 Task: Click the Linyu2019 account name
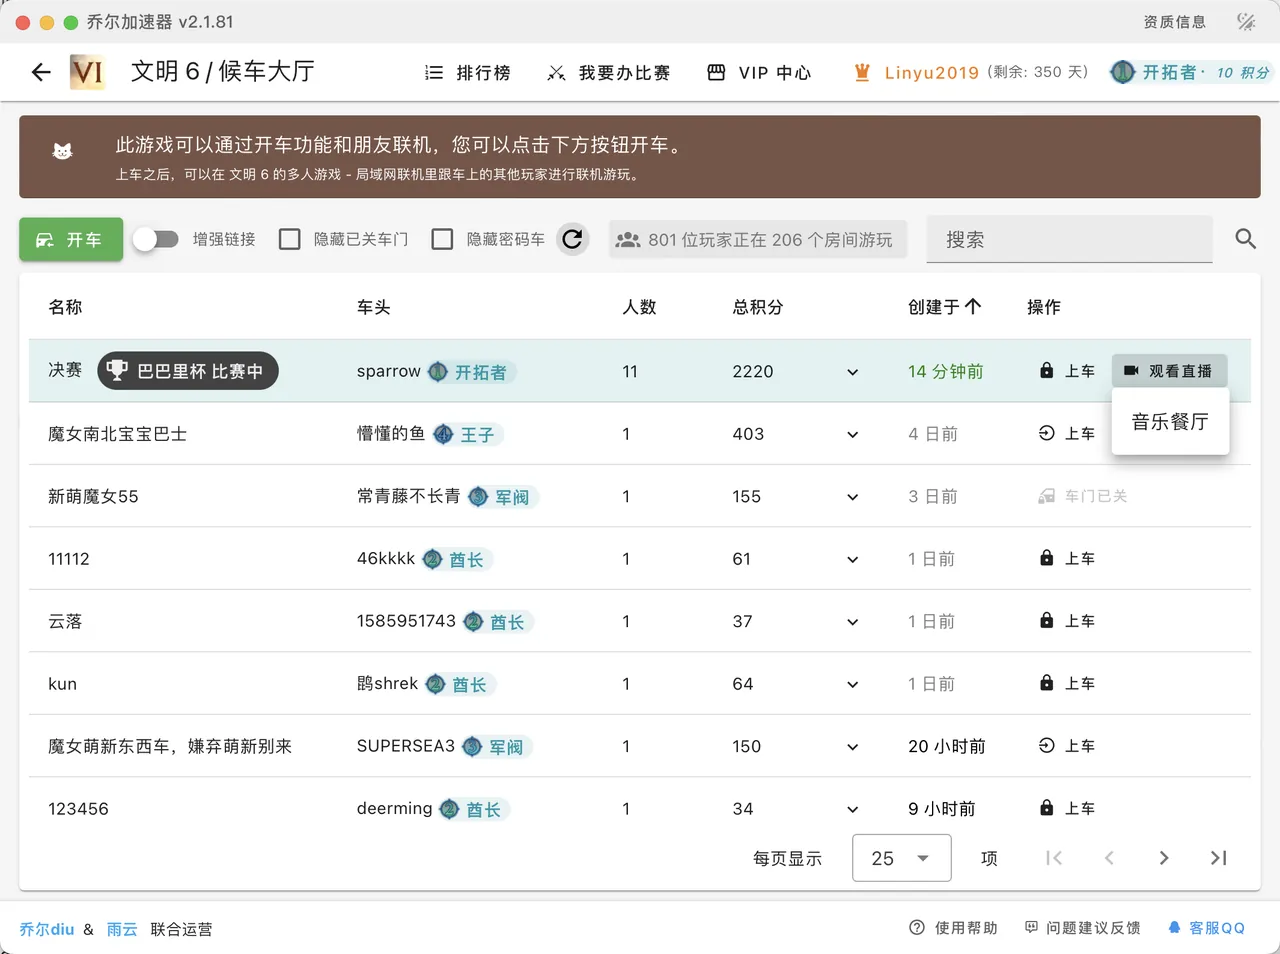click(931, 73)
